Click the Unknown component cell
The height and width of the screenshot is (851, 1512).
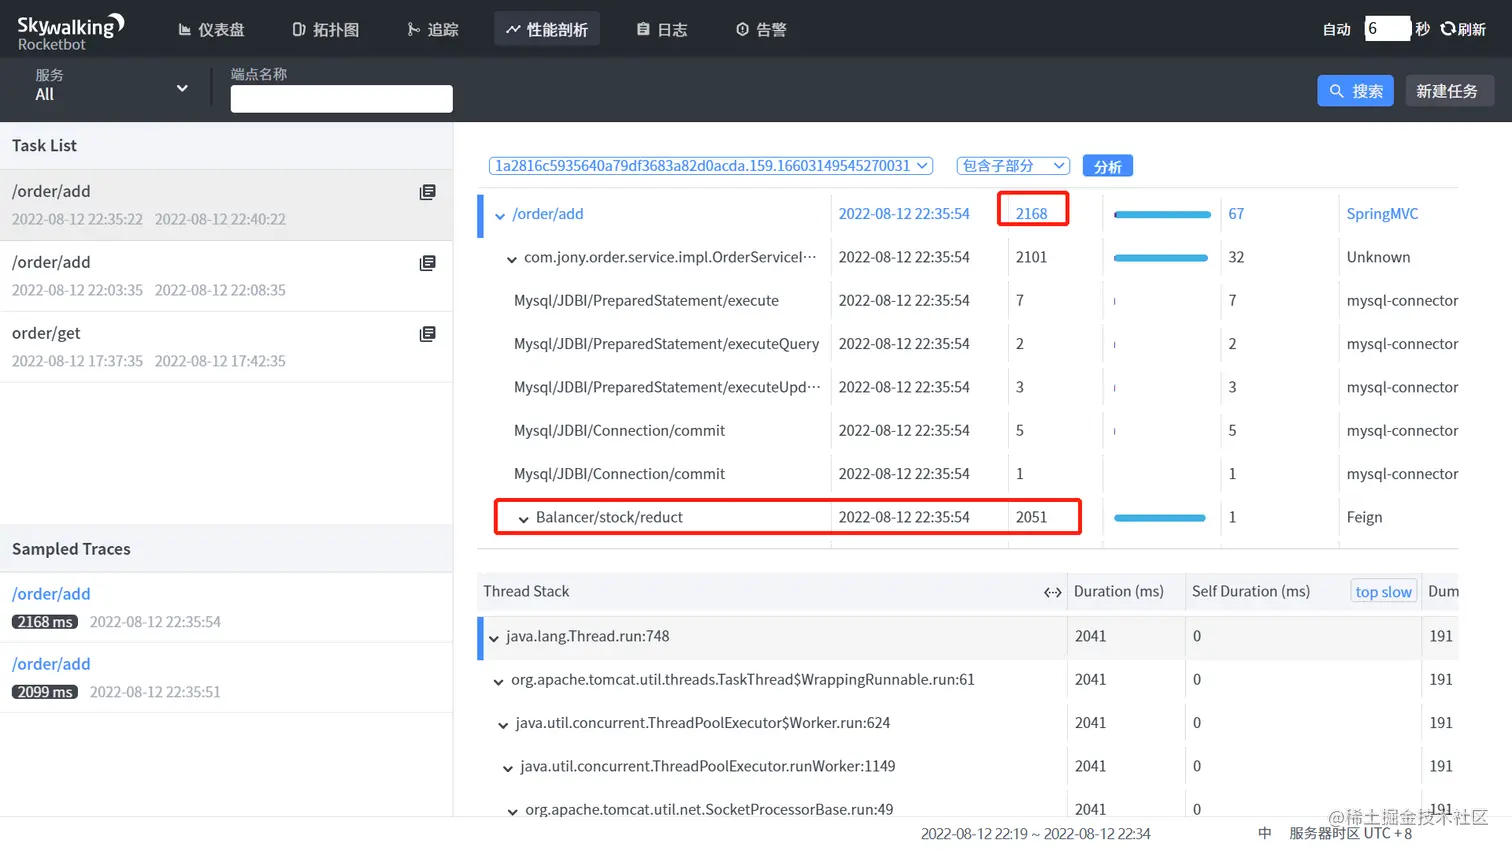[x=1378, y=257]
